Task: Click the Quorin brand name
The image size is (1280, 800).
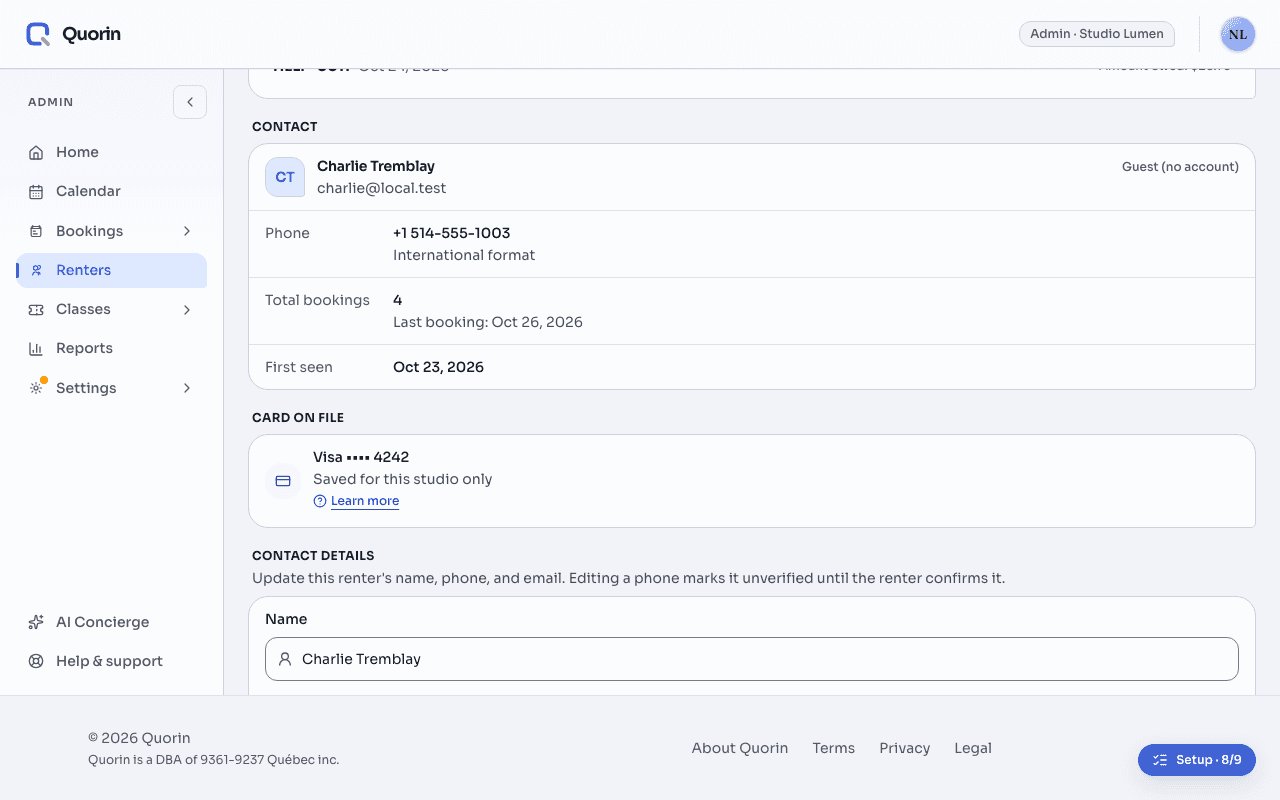Action: point(91,34)
